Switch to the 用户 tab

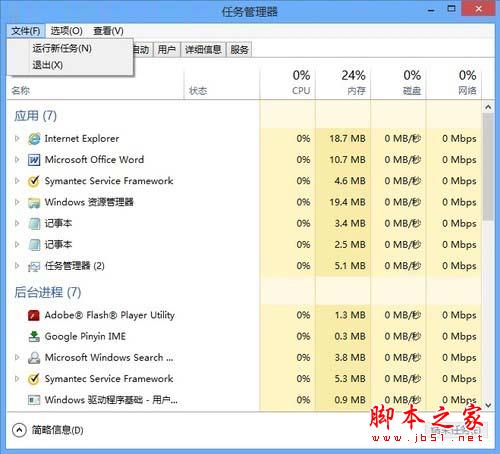pos(167,50)
